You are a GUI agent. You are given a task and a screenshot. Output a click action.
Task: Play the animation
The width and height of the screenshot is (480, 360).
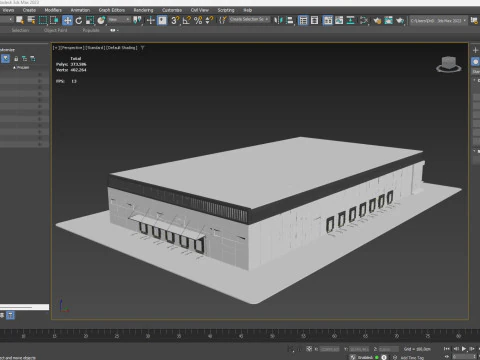coord(464,349)
